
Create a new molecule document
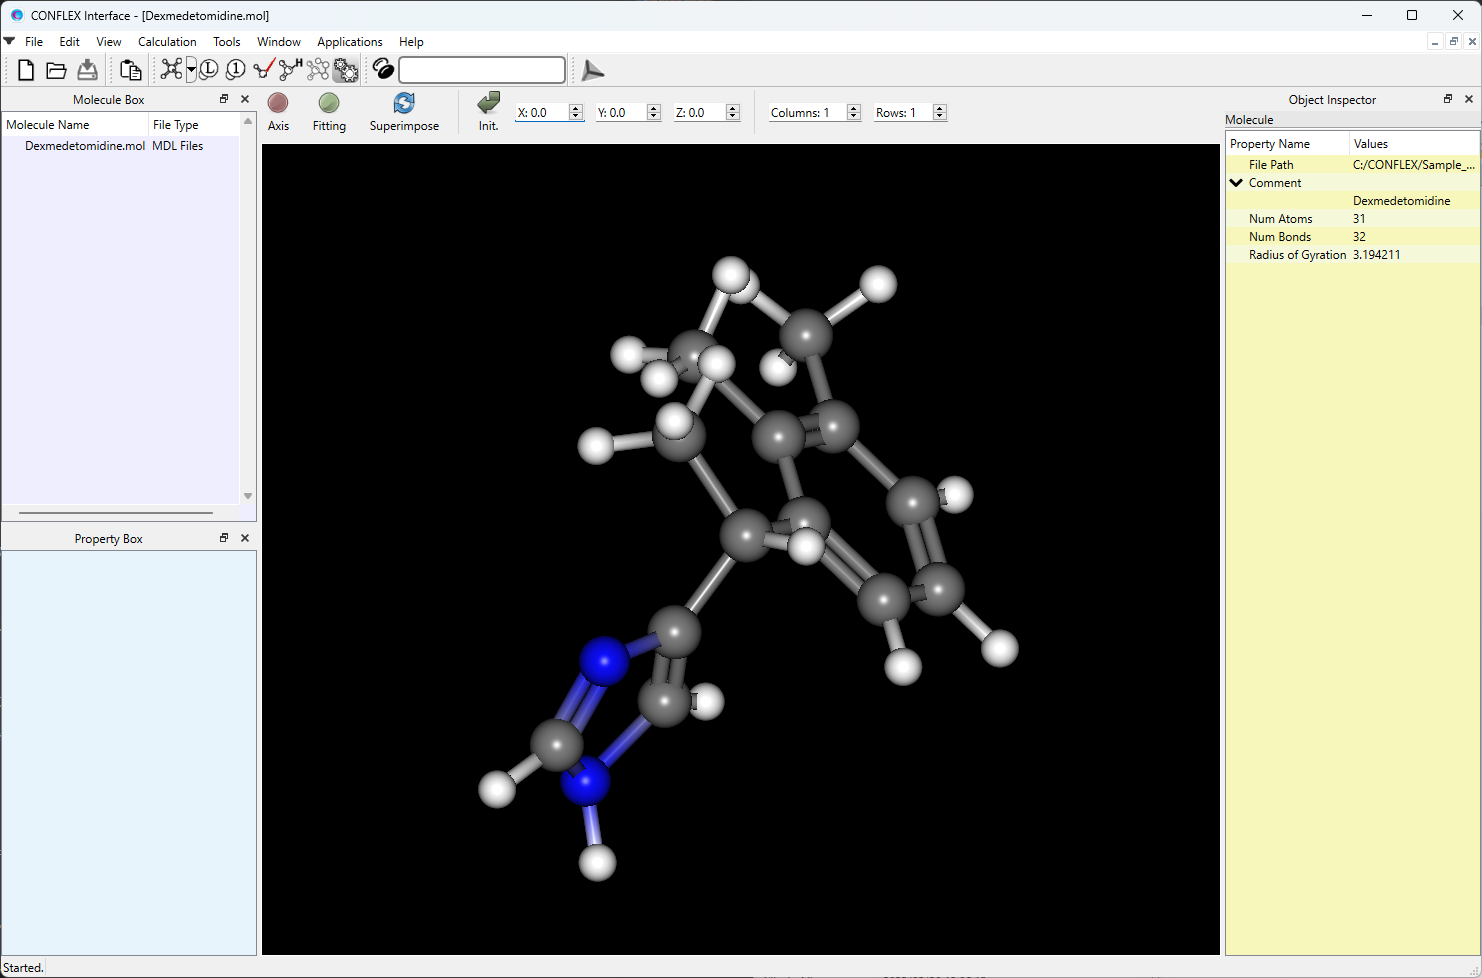tap(25, 70)
